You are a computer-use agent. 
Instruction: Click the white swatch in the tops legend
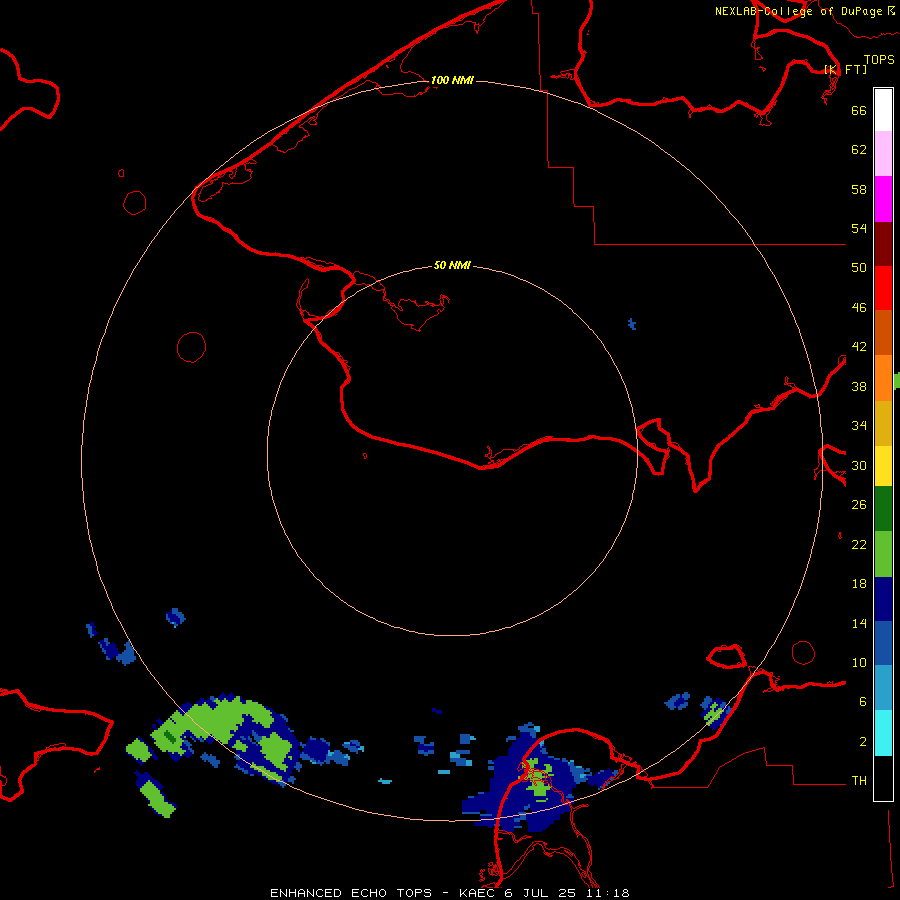pos(883,110)
